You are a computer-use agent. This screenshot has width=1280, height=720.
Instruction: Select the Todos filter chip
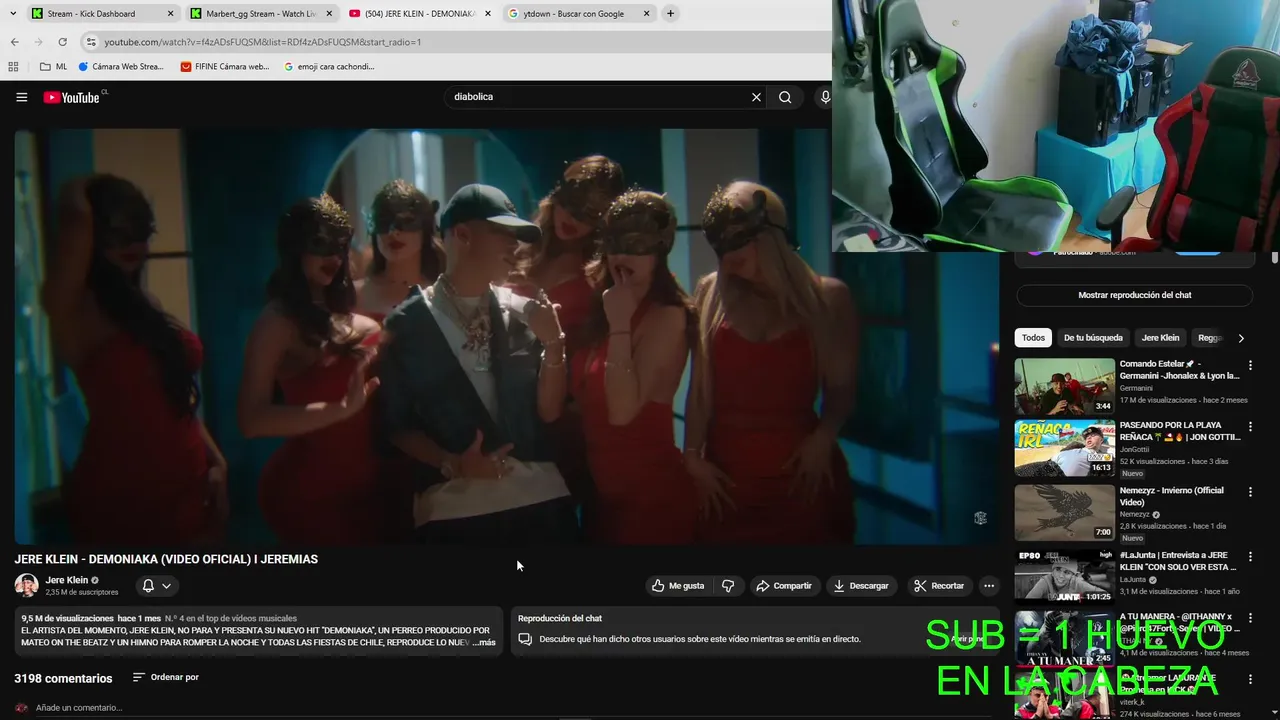click(1033, 338)
